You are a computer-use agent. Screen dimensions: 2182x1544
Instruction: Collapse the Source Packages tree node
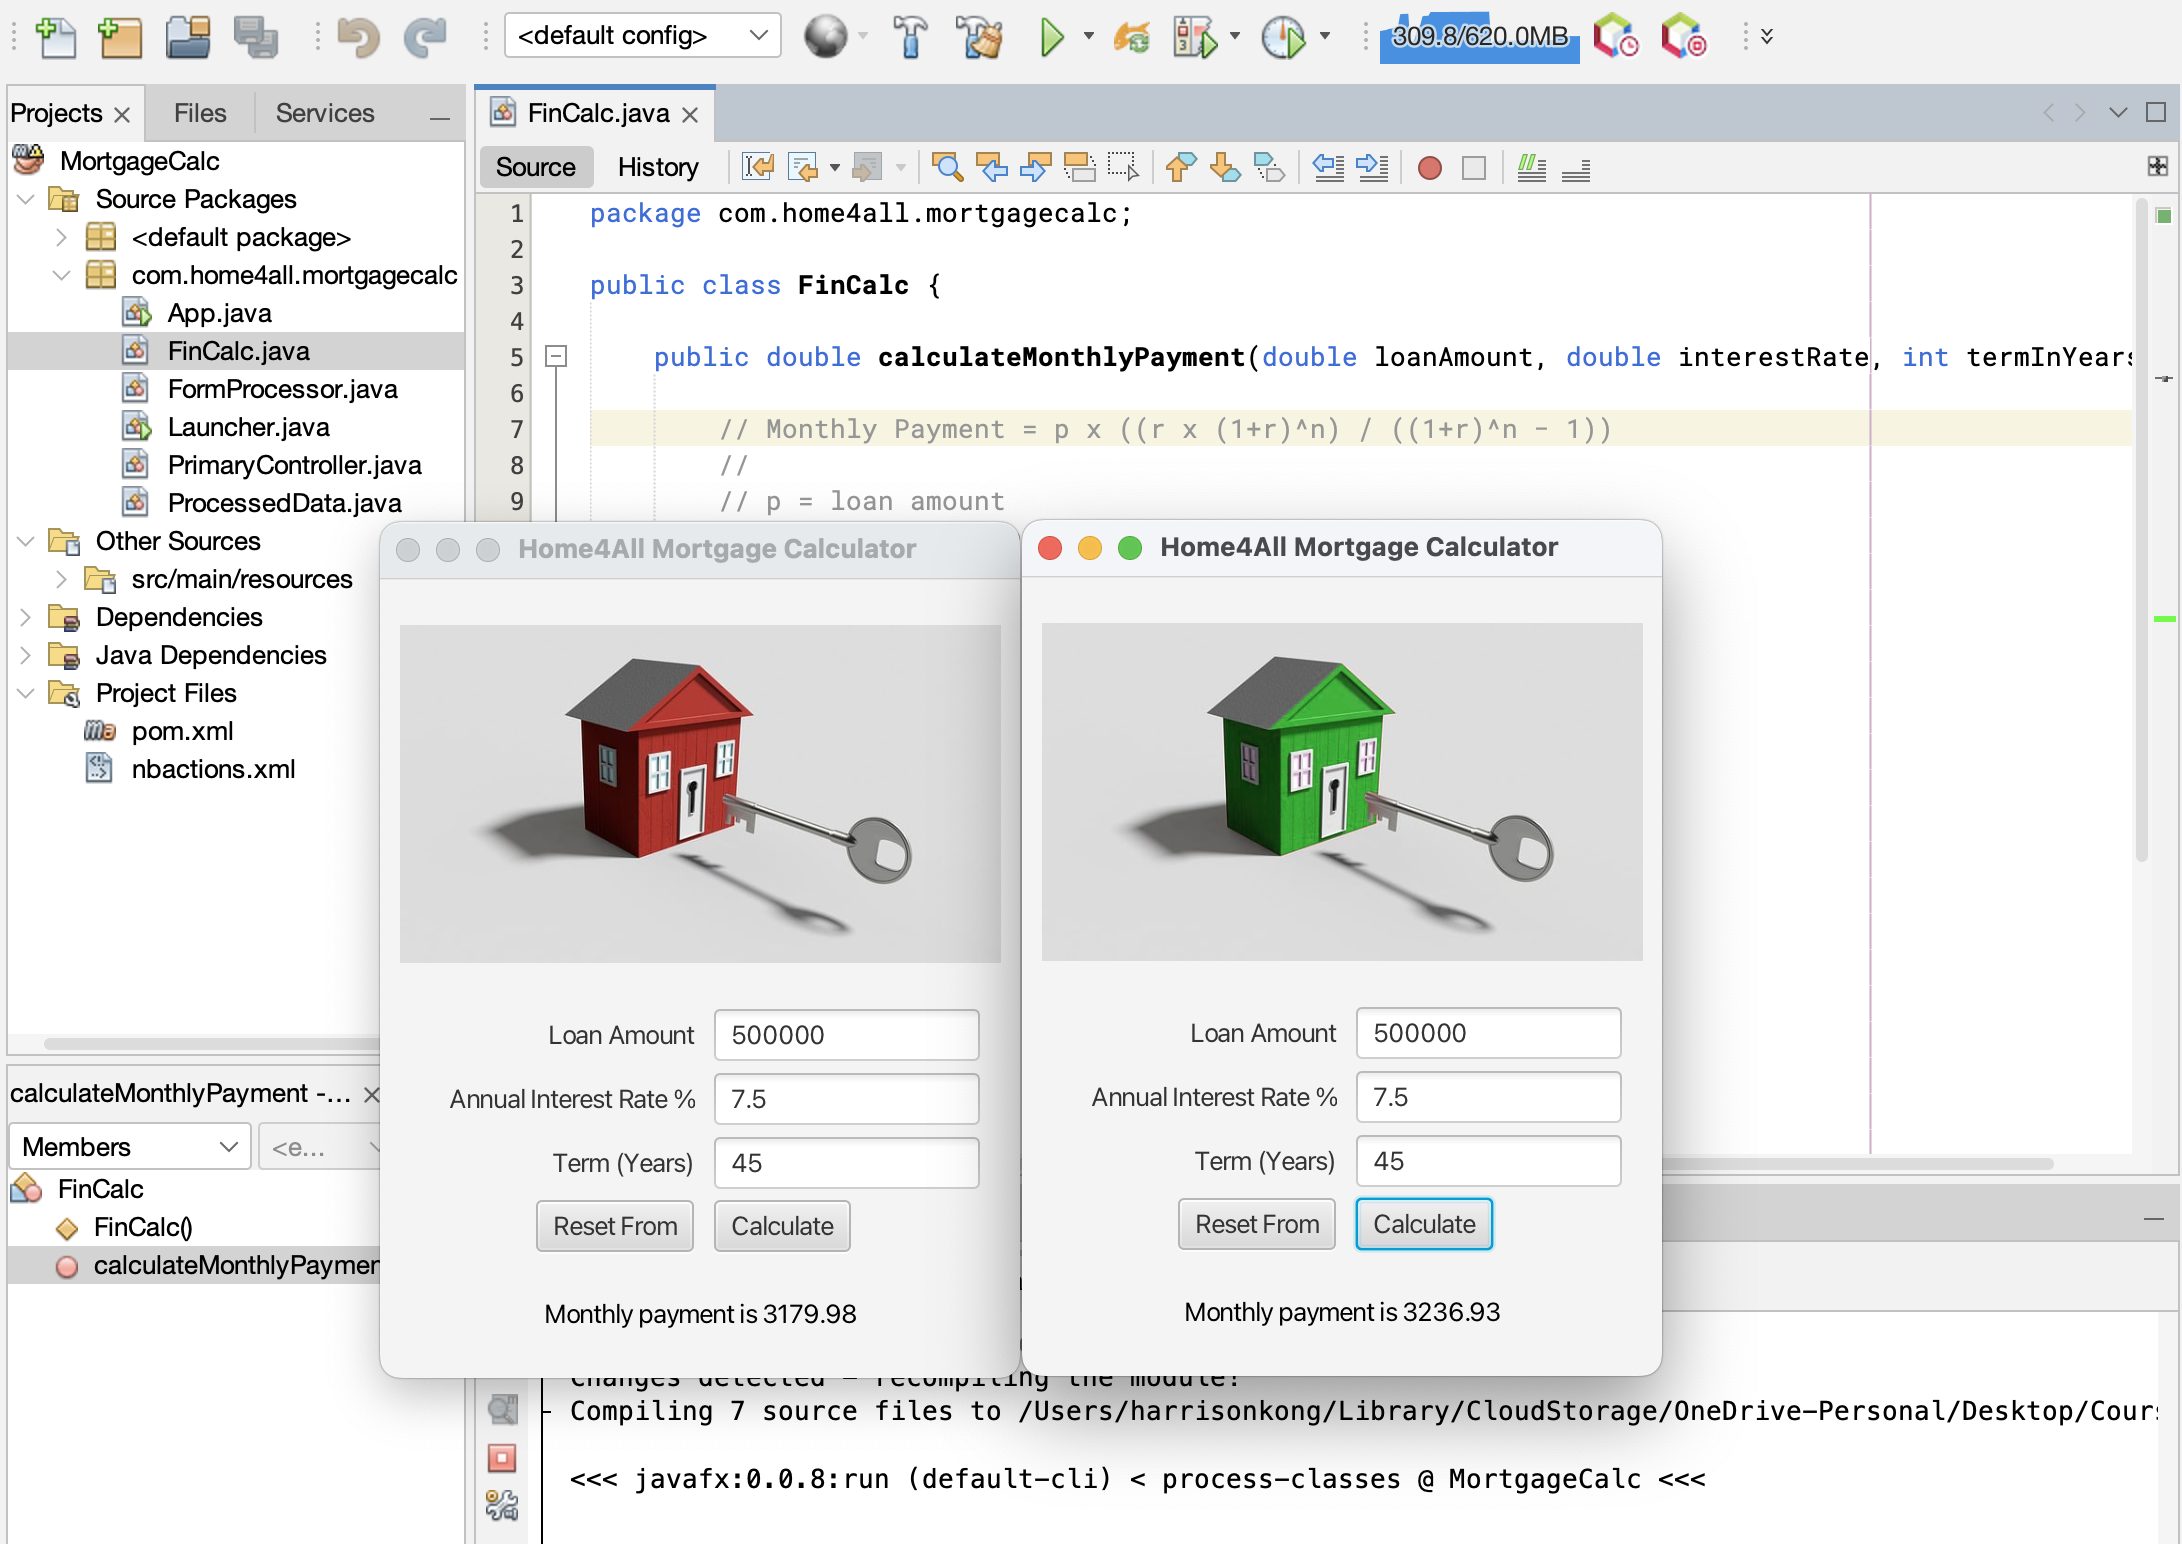coord(26,199)
